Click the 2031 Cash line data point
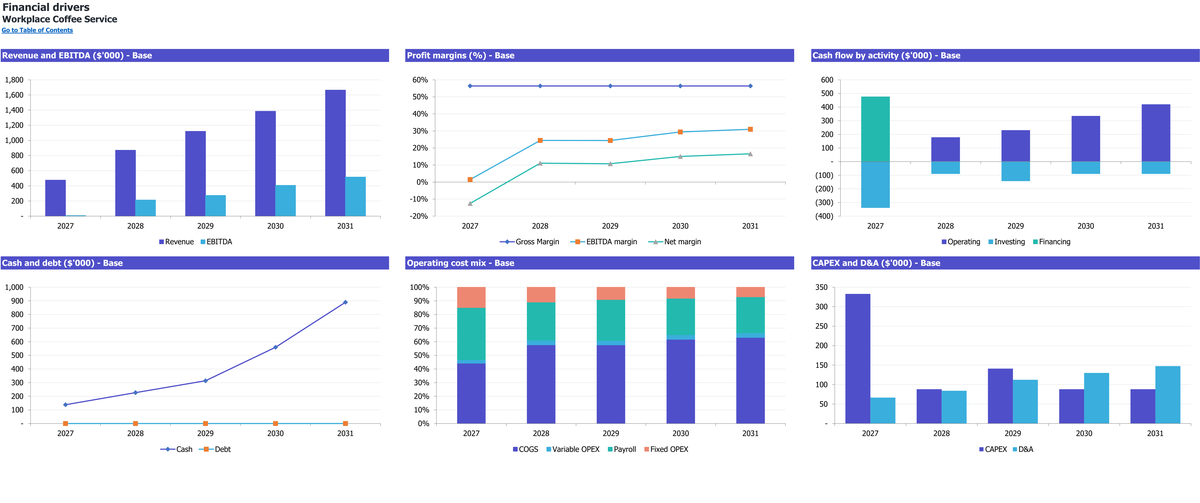Image resolution: width=1200 pixels, height=503 pixels. [345, 302]
